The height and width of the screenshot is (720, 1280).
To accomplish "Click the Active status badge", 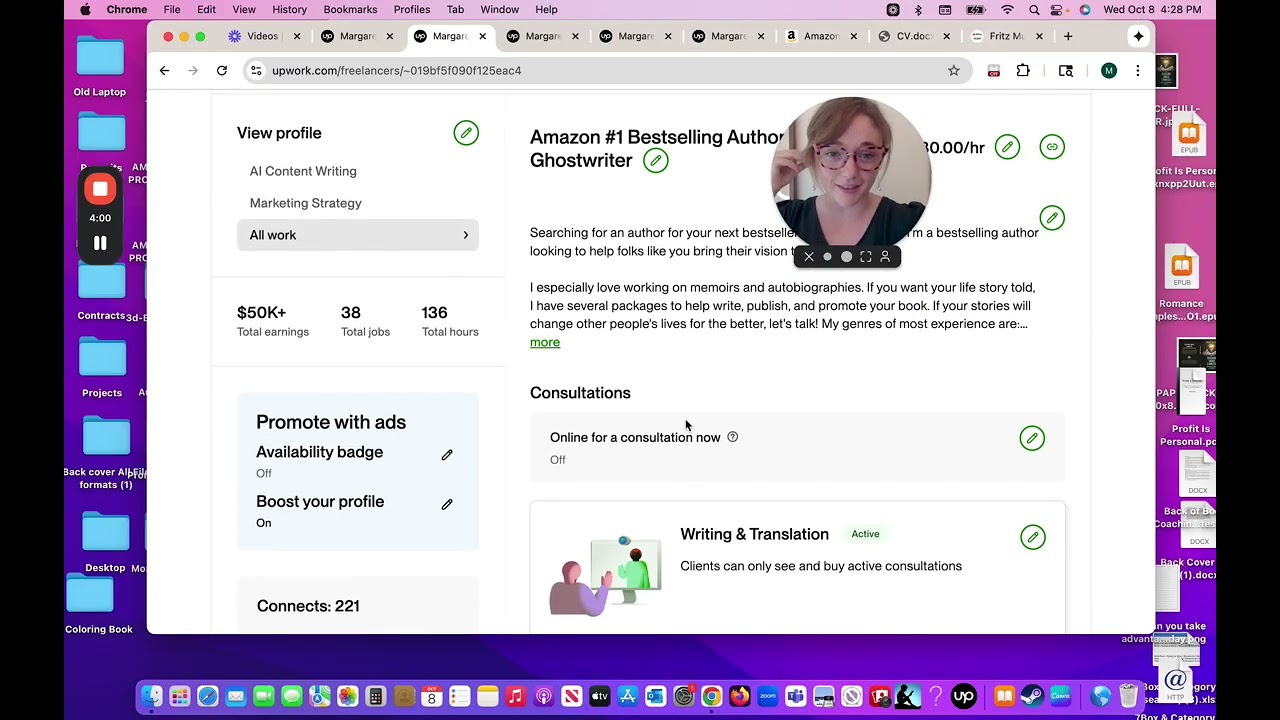I will [866, 534].
